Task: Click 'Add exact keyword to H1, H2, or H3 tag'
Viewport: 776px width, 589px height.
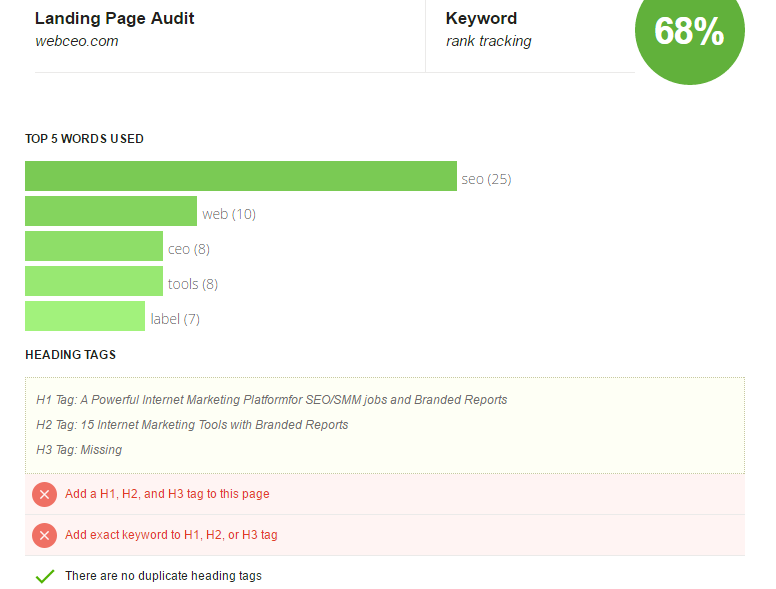Action: click(x=171, y=535)
